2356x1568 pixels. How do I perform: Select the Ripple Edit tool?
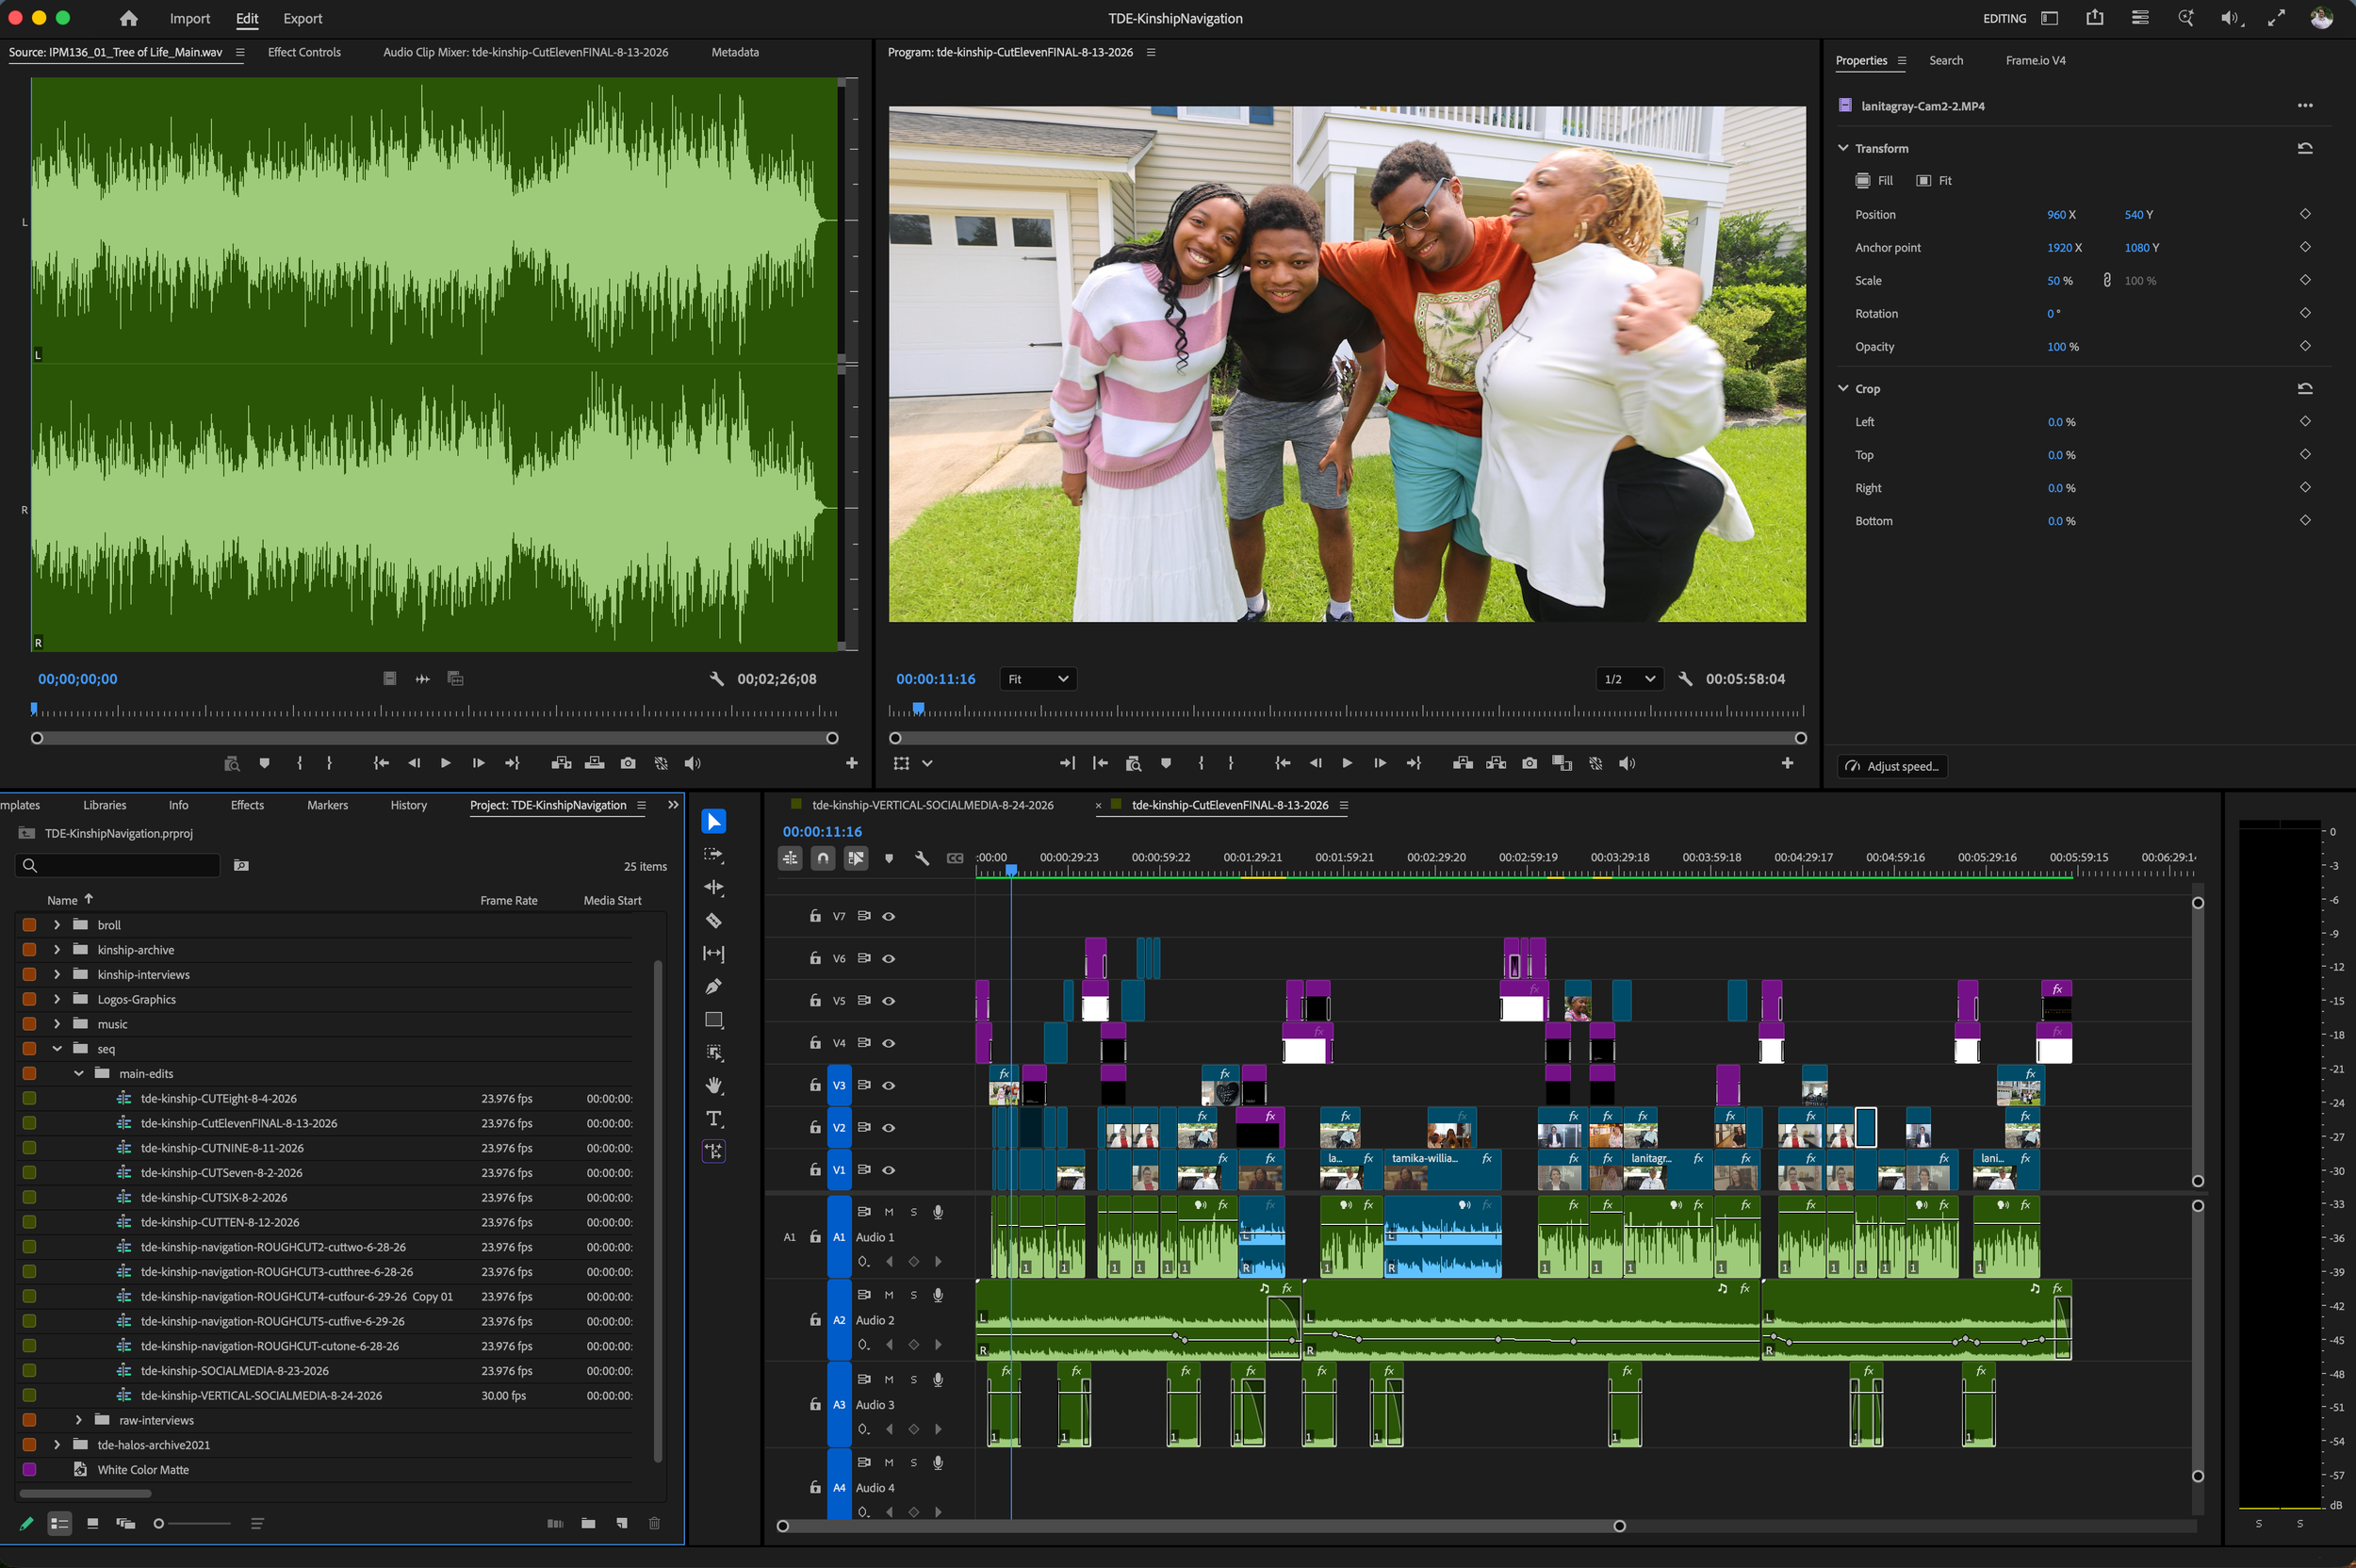click(713, 888)
